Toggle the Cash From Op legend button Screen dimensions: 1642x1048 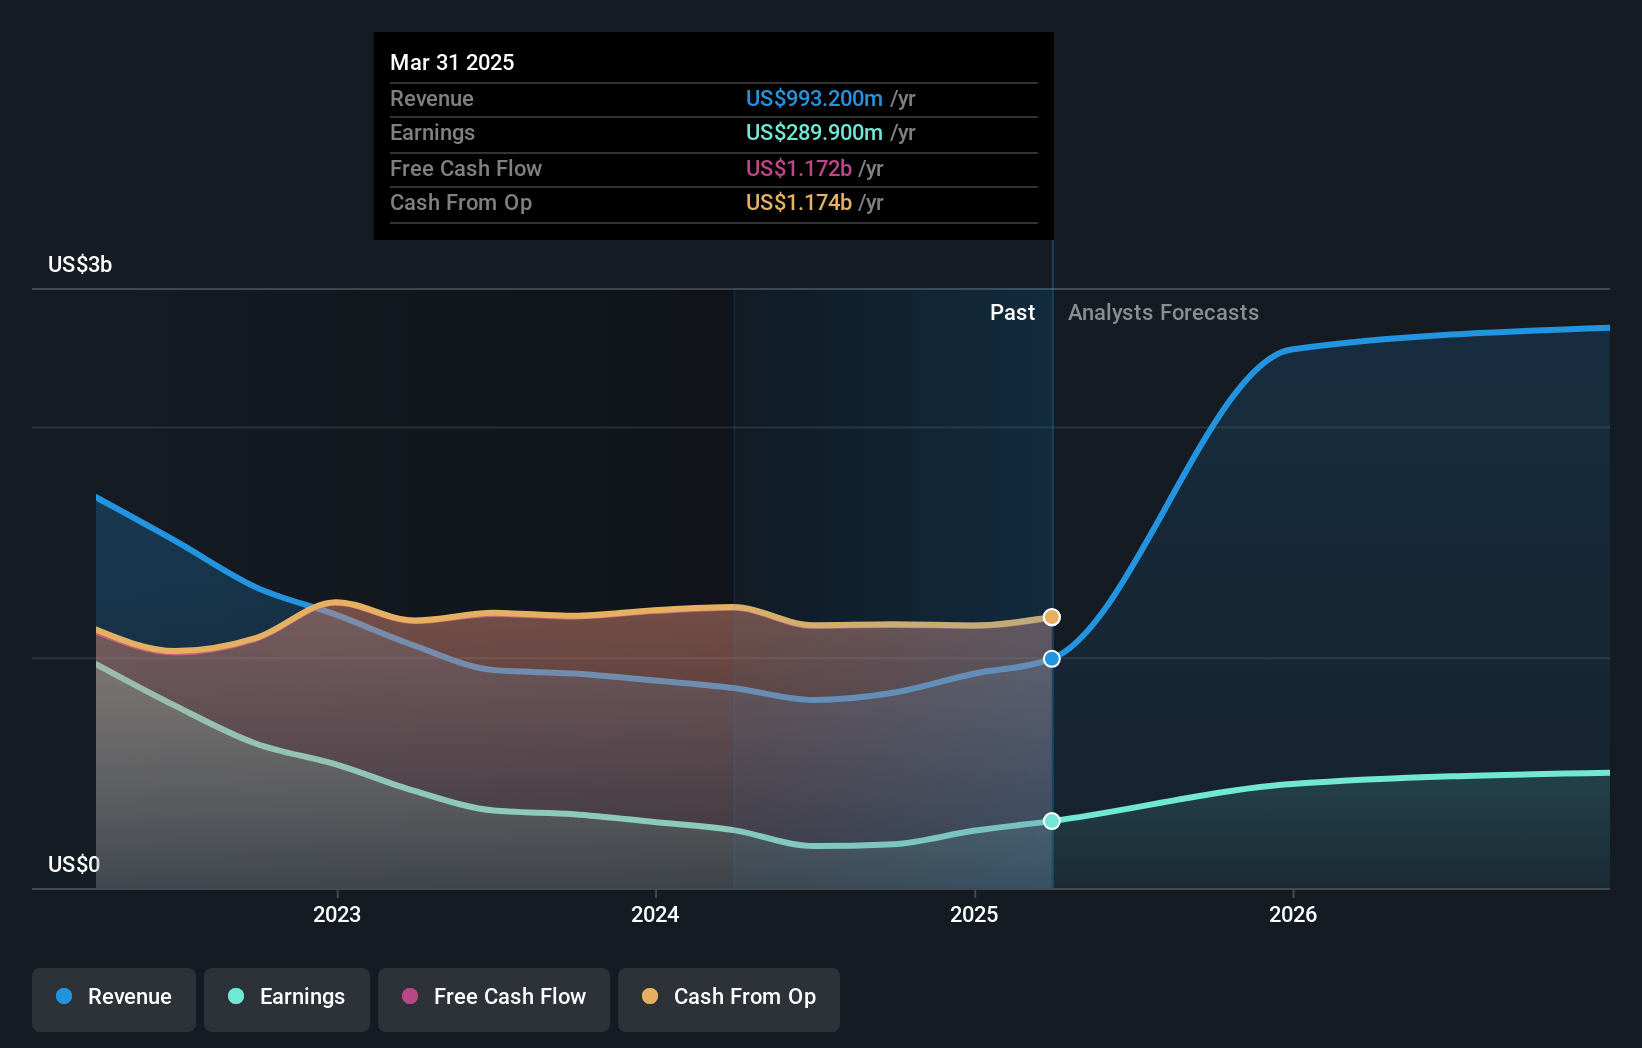point(729,999)
